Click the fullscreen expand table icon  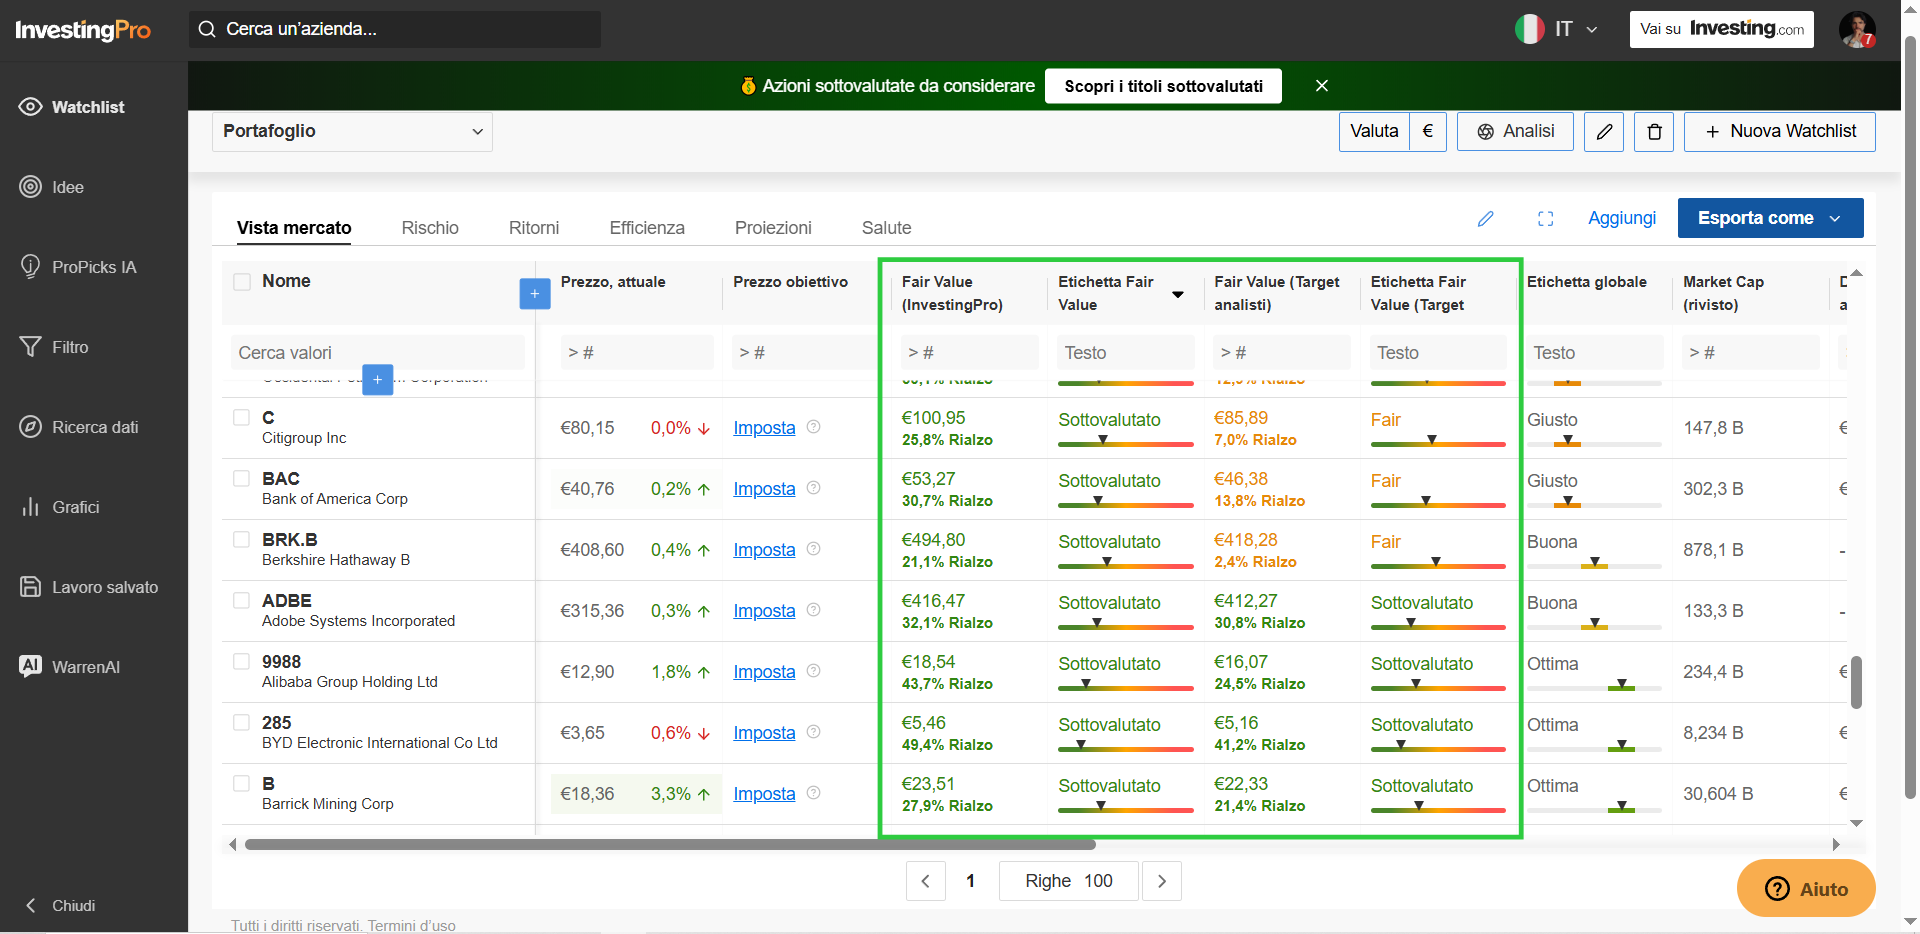[x=1545, y=218]
